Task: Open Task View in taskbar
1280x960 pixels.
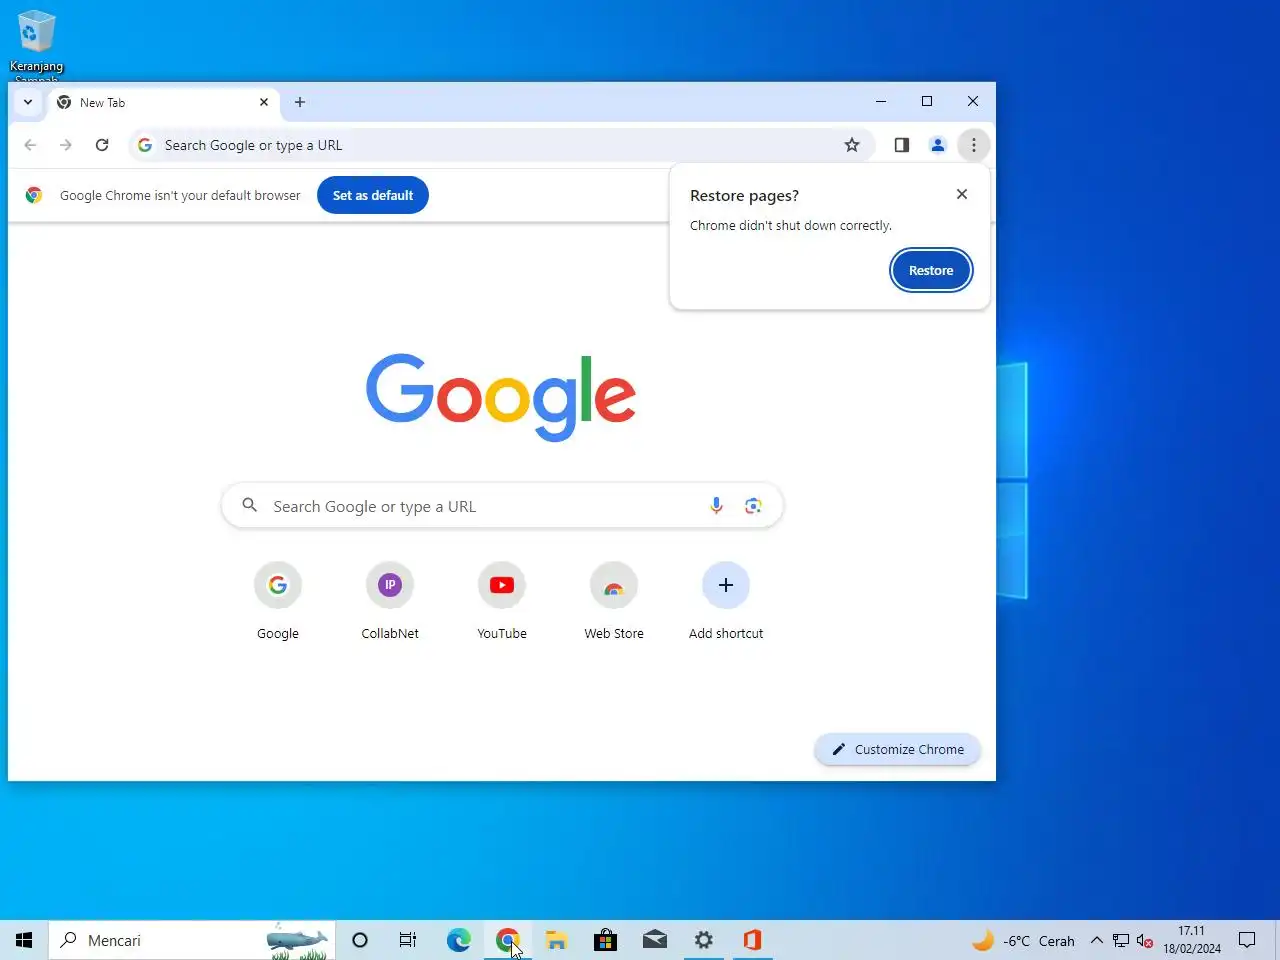Action: [408, 940]
